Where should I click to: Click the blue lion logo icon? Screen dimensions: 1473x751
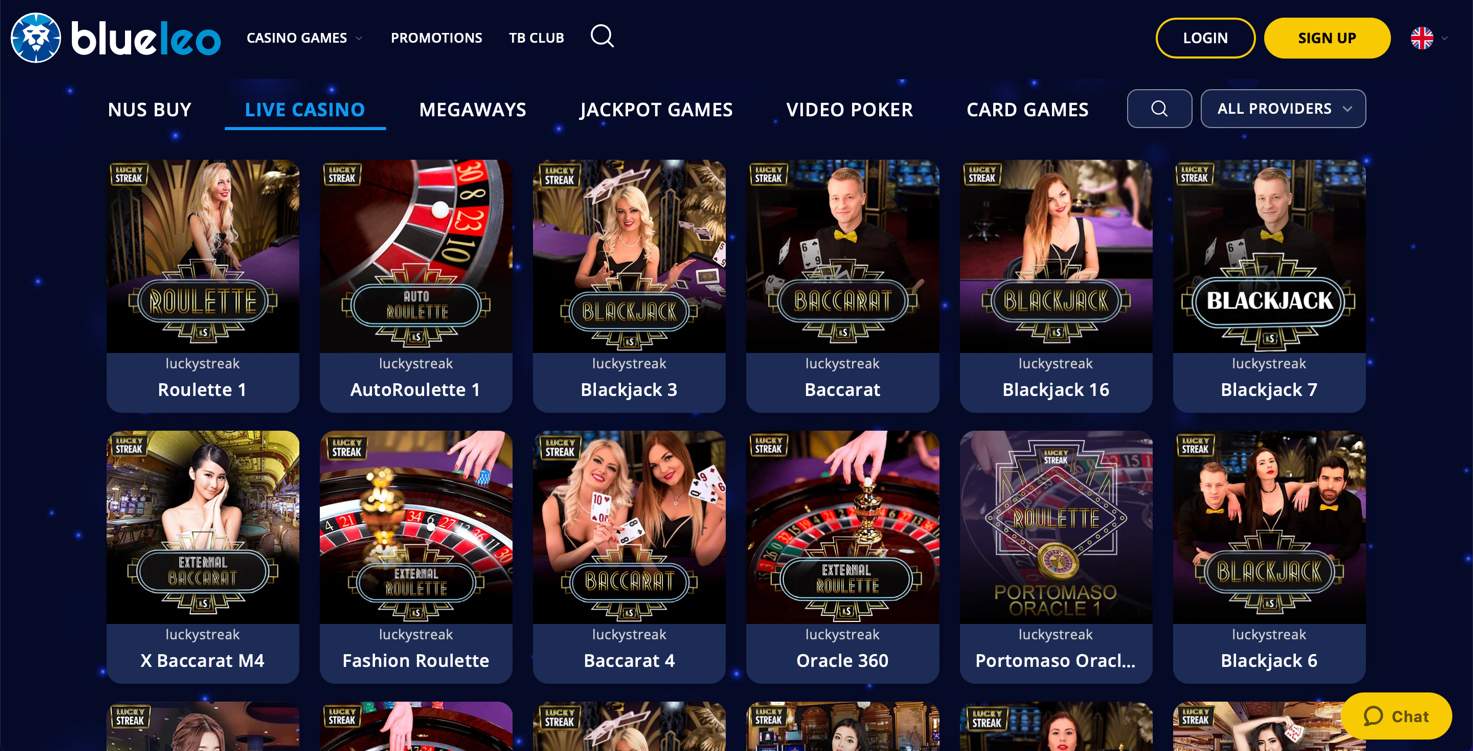tap(36, 38)
